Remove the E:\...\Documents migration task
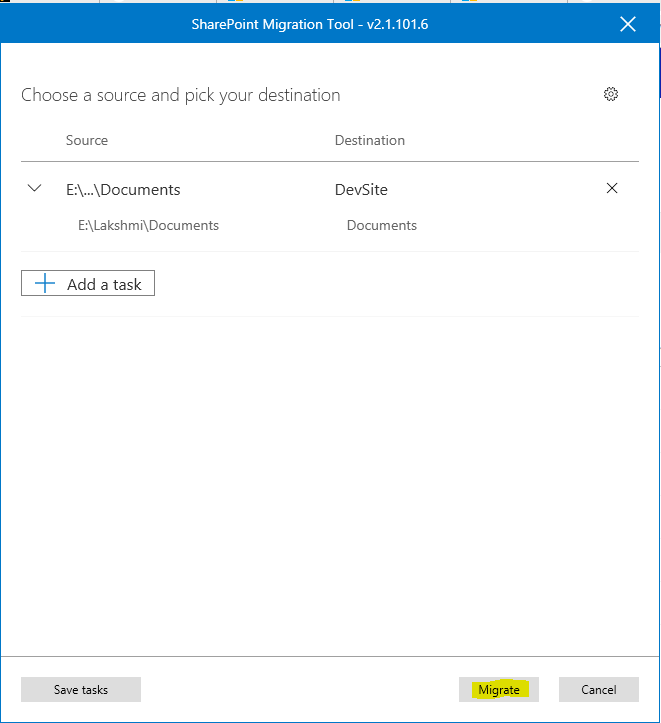This screenshot has width=661, height=723. [612, 188]
